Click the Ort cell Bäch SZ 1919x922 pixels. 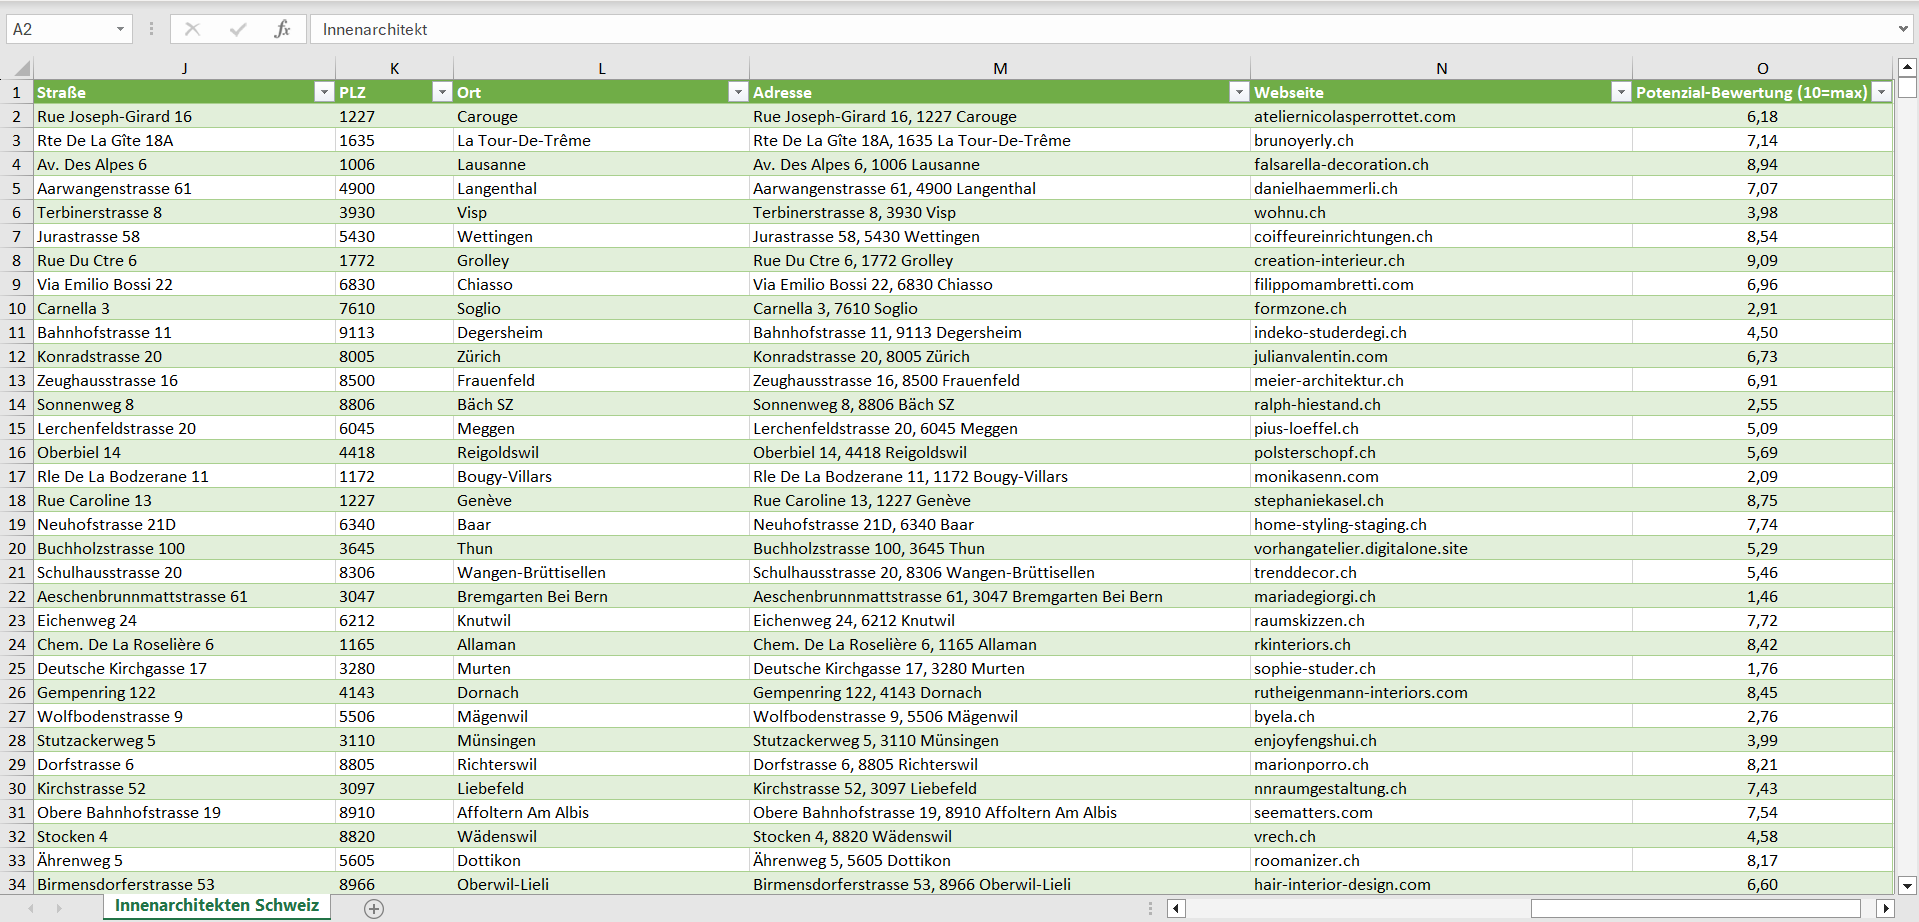coord(602,404)
